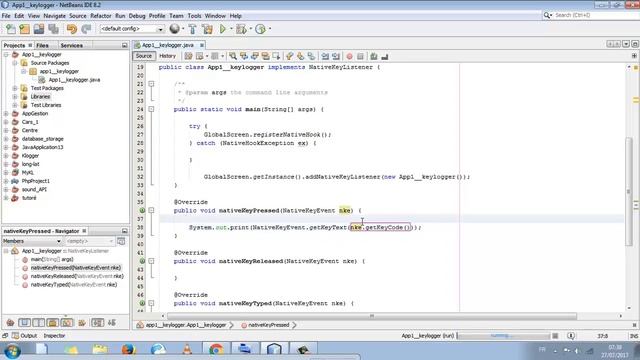Switch to the Services tab

(x=71, y=45)
